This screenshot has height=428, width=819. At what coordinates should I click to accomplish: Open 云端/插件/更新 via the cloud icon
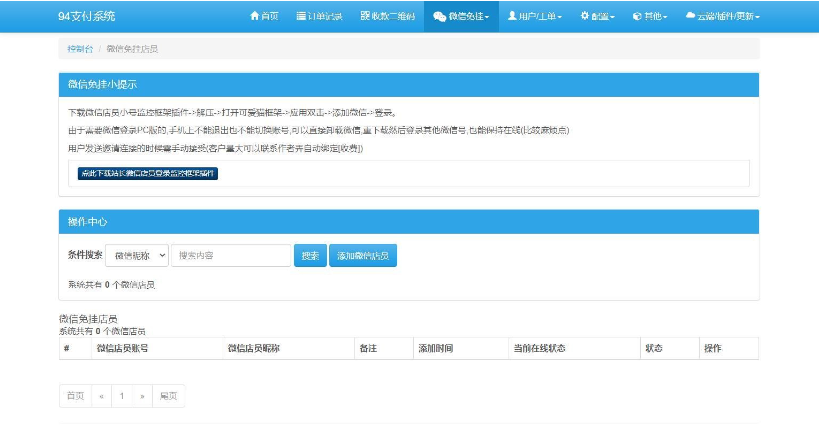pos(722,16)
